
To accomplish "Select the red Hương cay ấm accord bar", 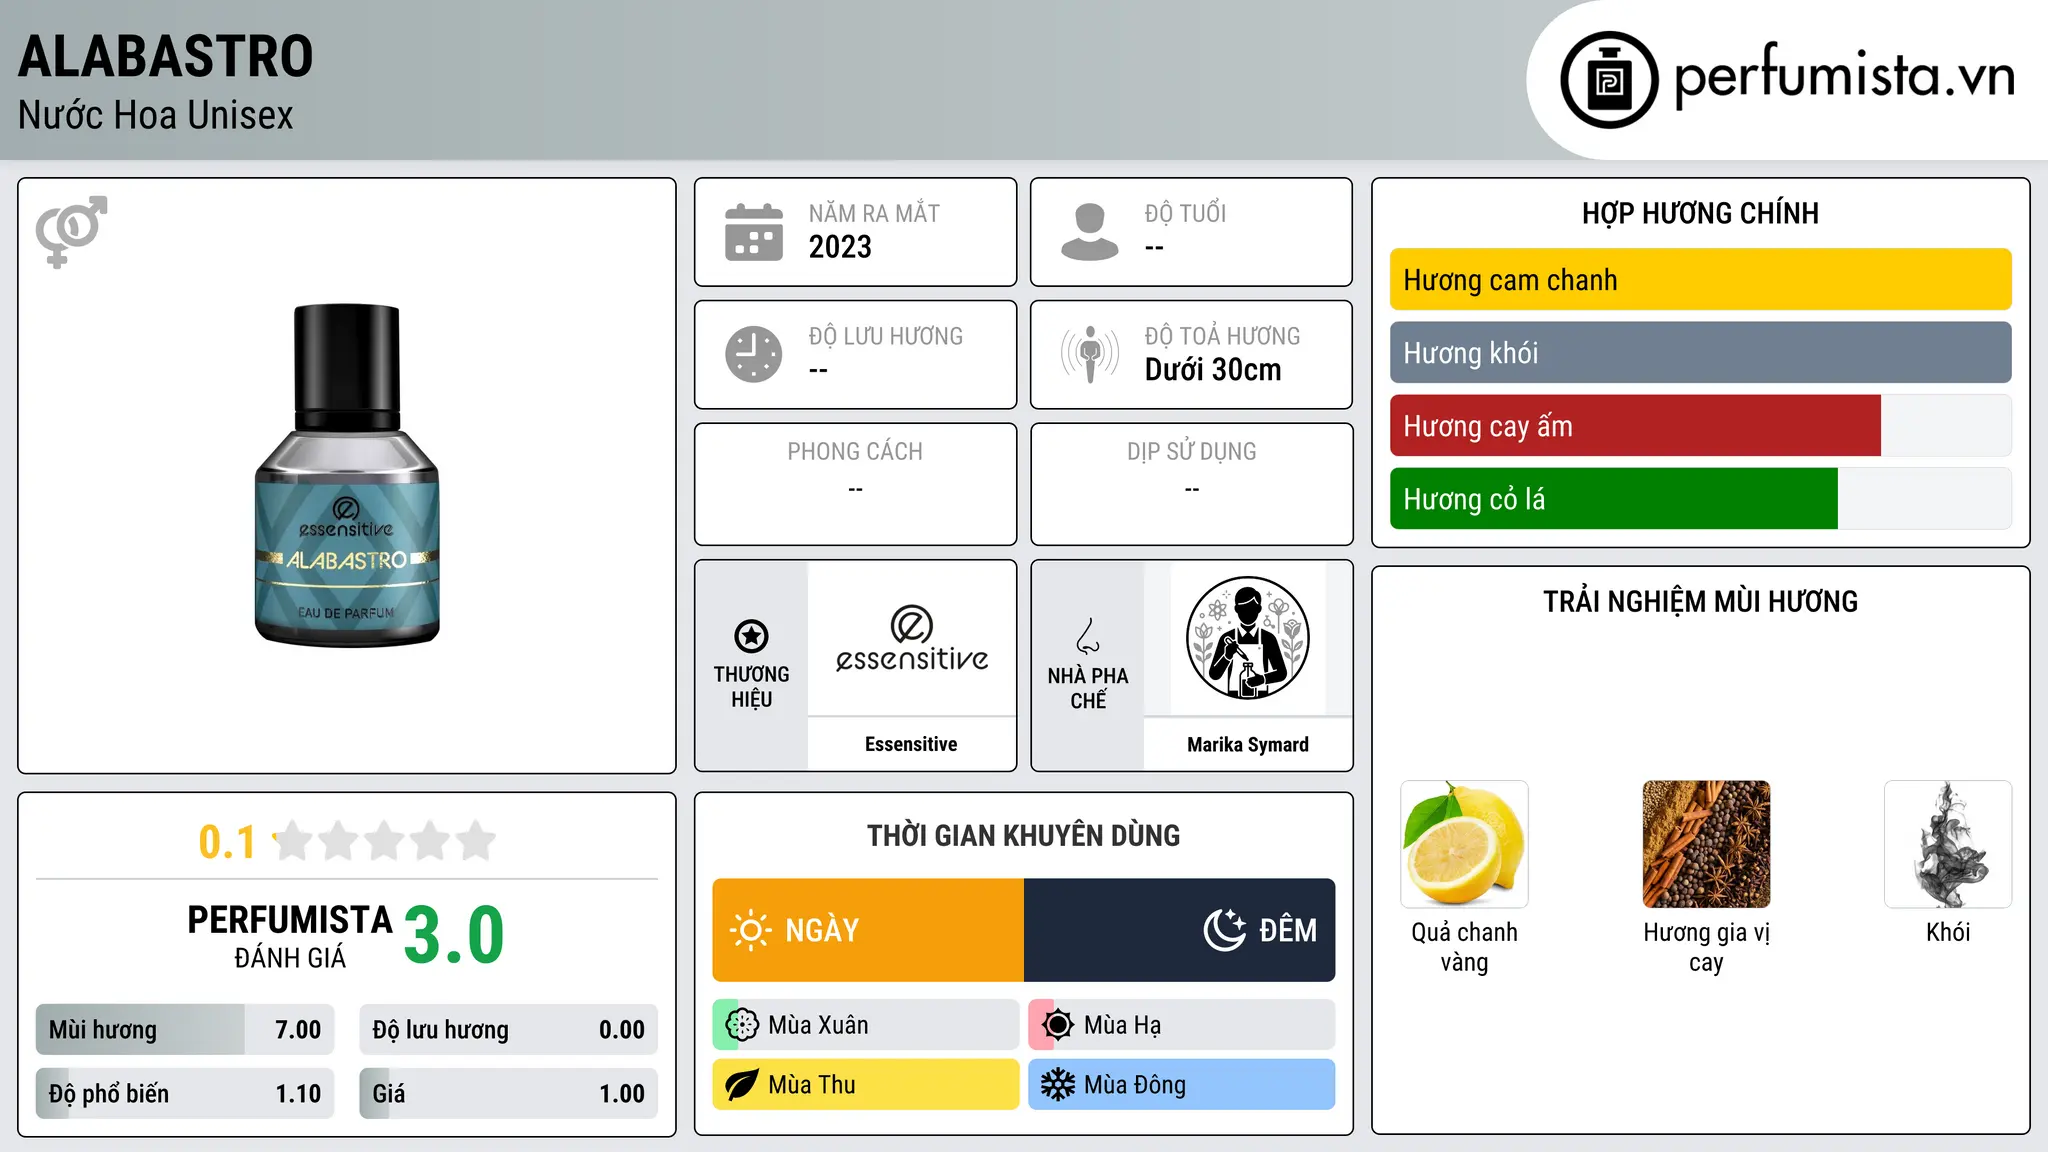I will click(x=1635, y=426).
